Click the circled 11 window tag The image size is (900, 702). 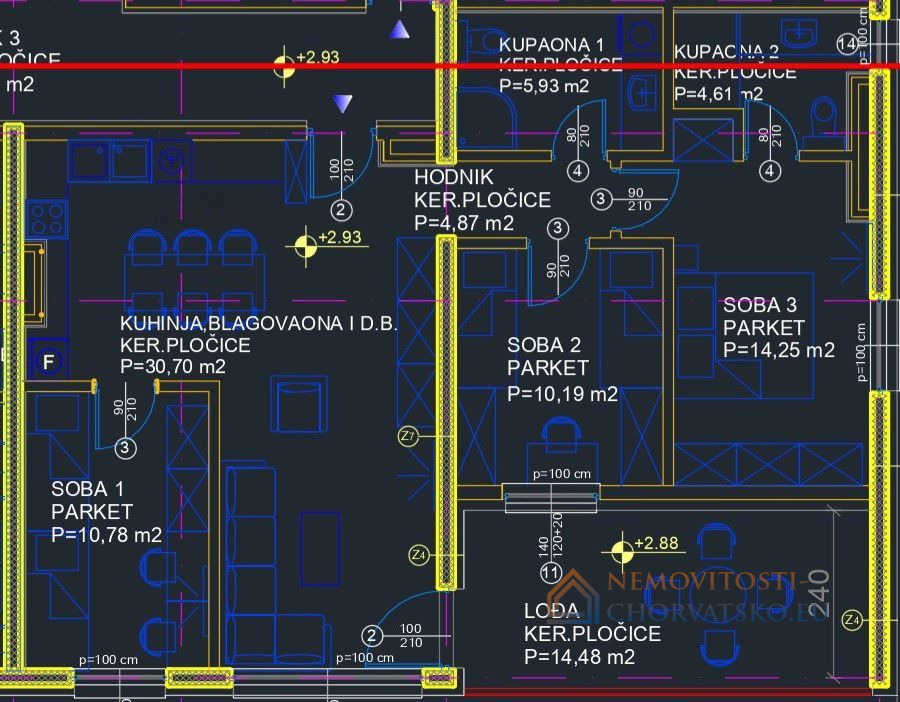[x=550, y=572]
